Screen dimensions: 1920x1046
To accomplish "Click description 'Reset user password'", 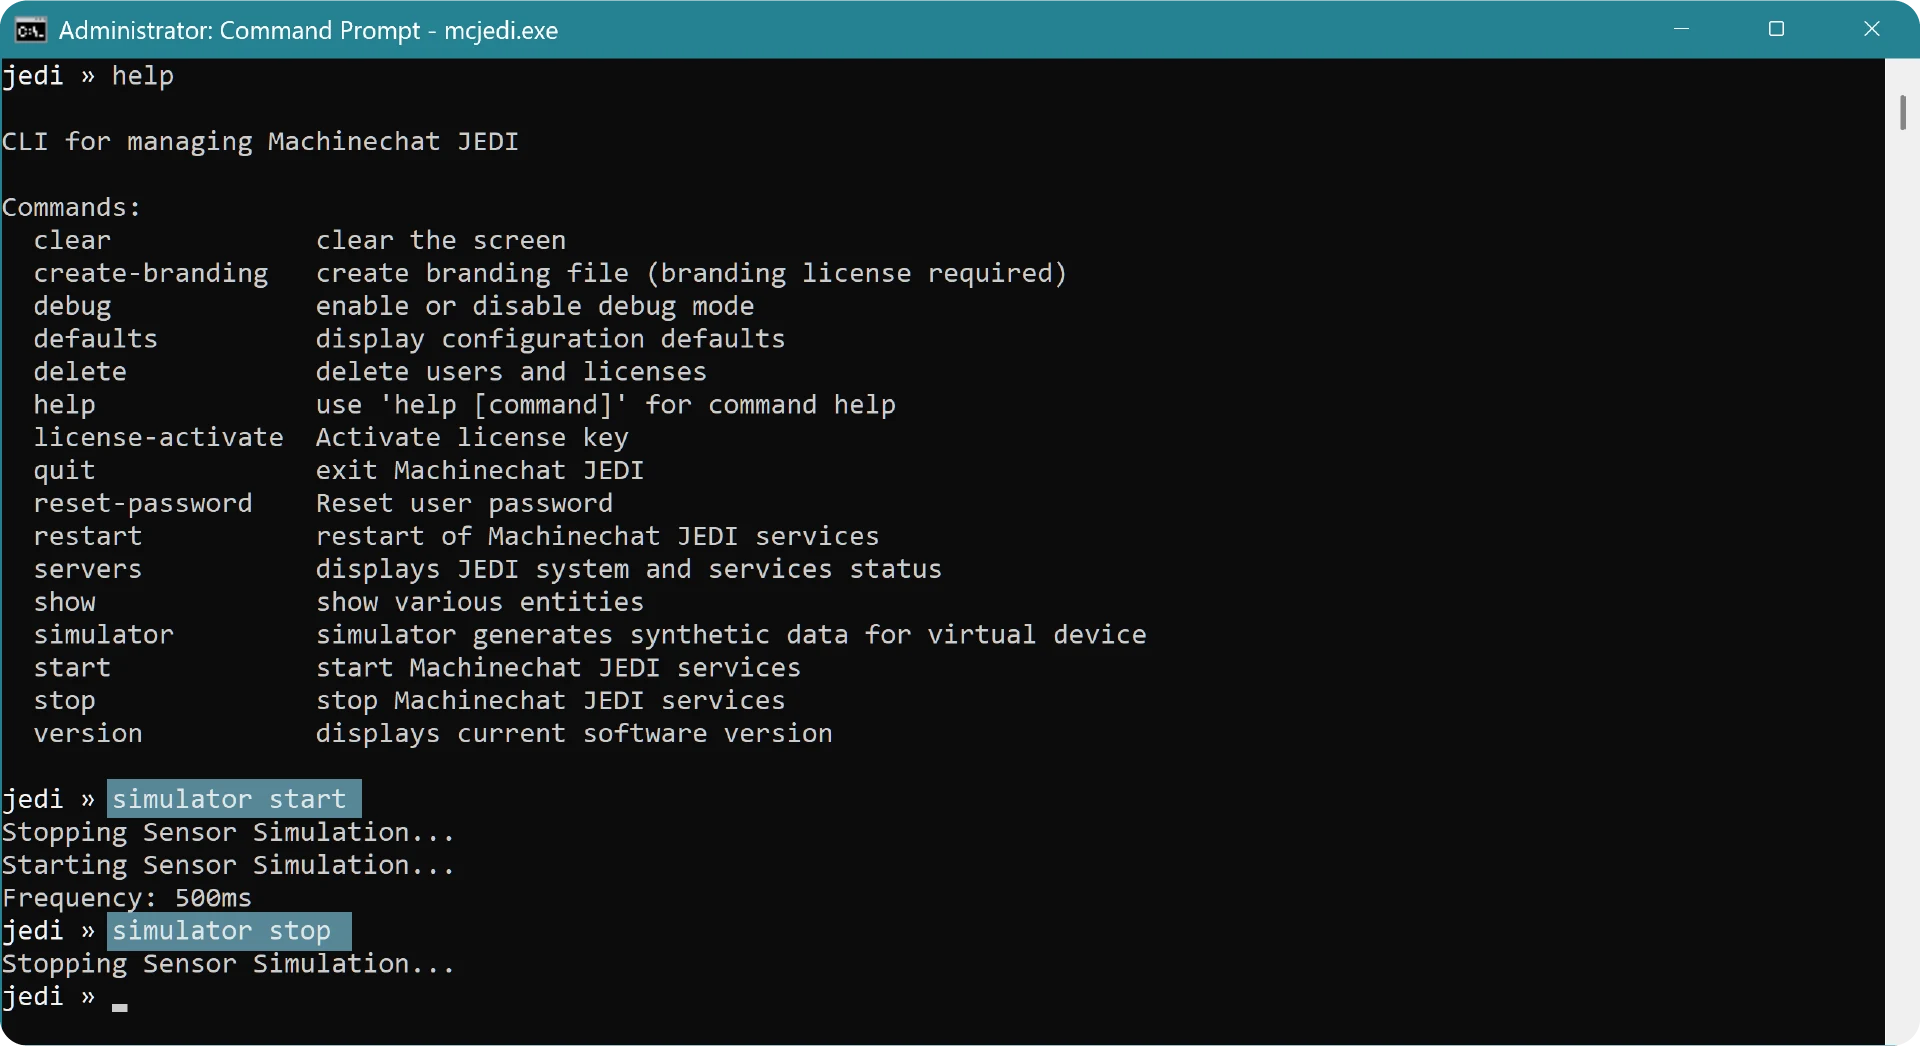I will coord(464,504).
